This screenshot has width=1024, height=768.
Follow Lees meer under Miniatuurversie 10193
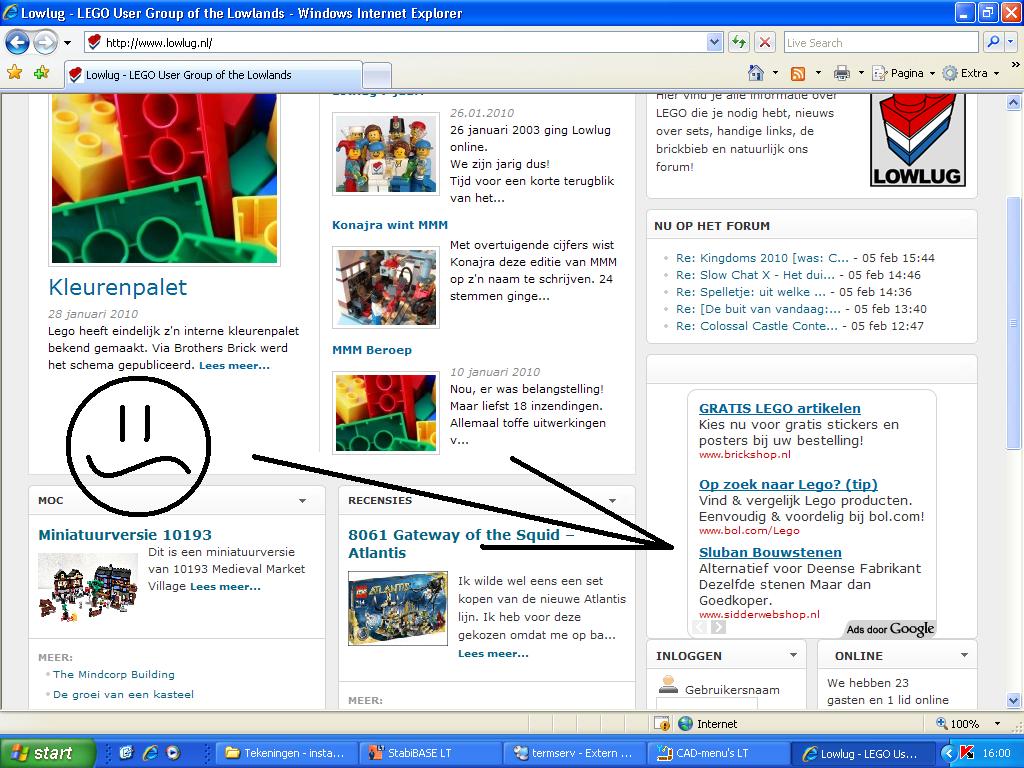pos(225,587)
